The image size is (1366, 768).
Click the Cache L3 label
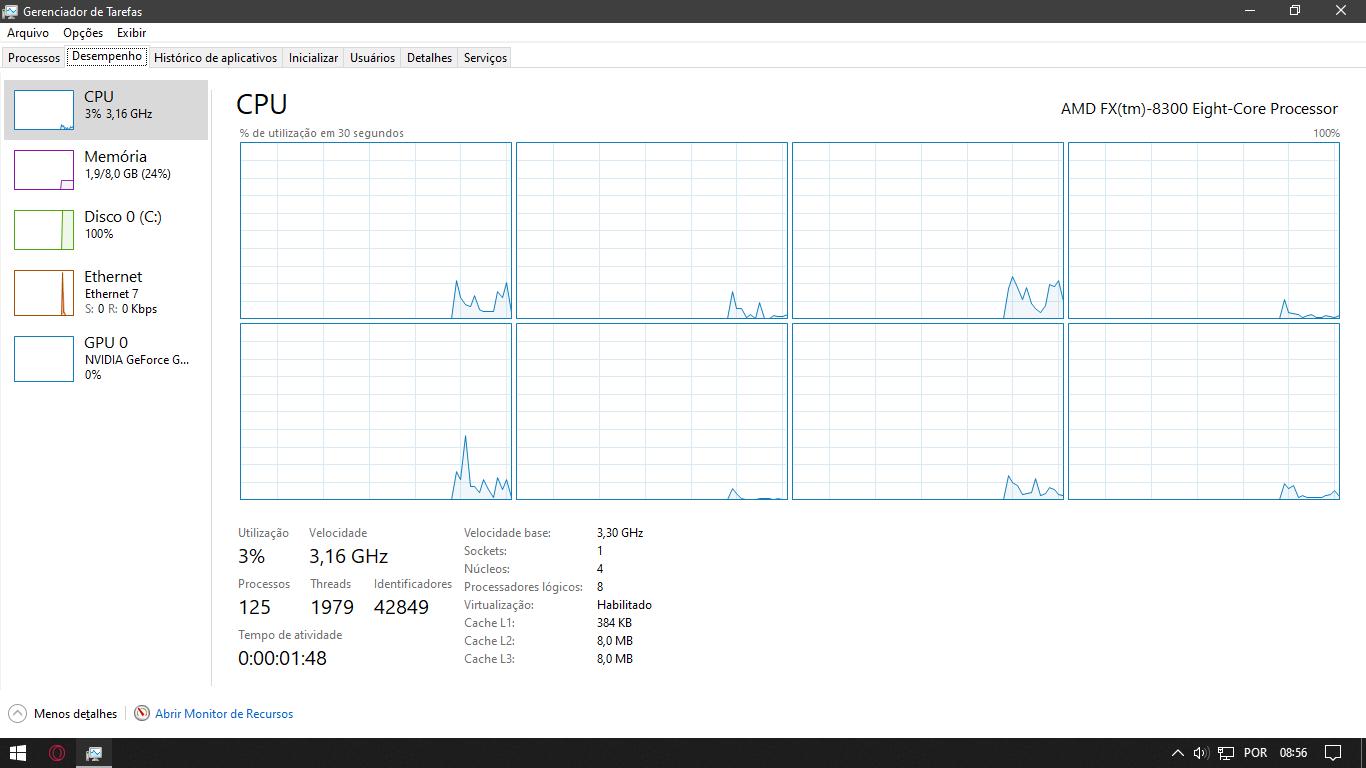(489, 659)
